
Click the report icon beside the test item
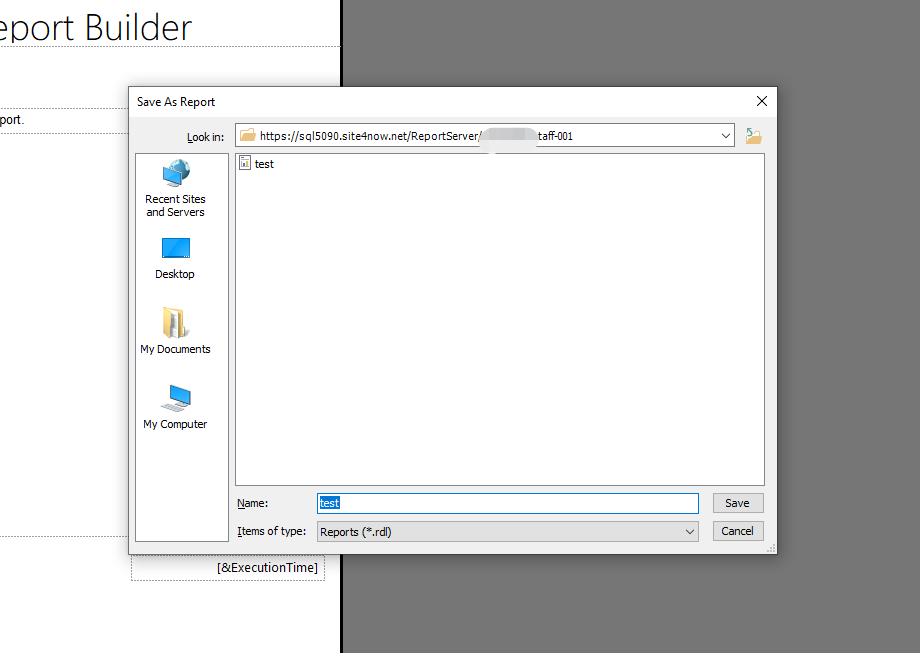coord(244,163)
